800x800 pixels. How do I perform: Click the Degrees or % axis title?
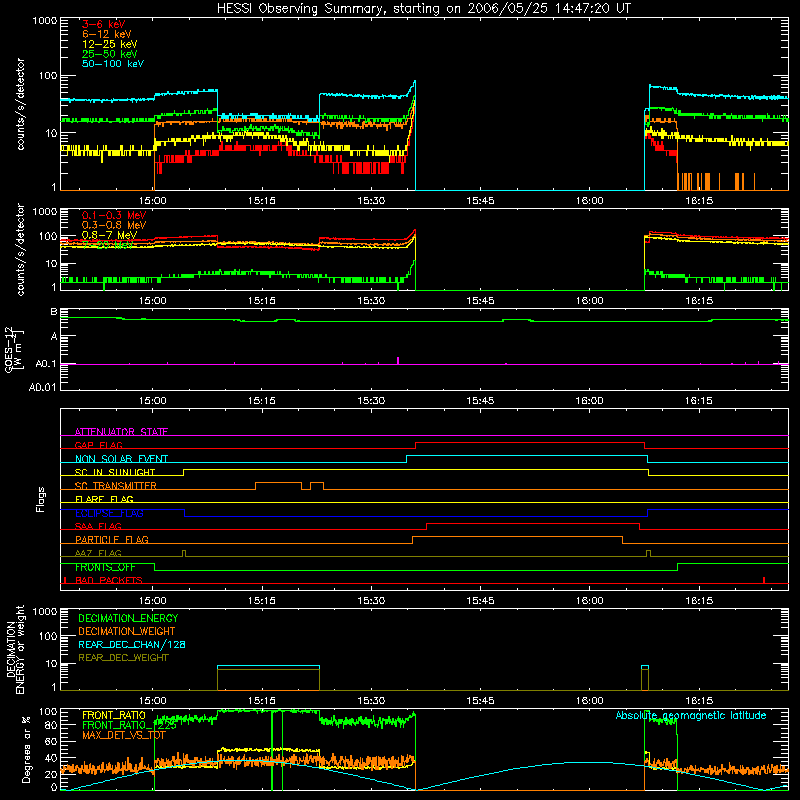tap(26, 749)
